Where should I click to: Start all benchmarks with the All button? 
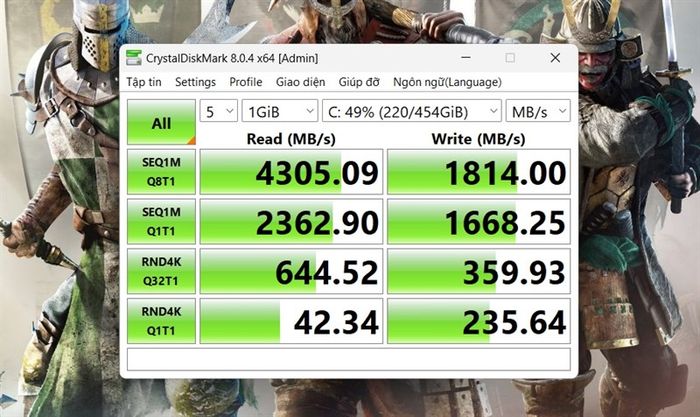(x=161, y=122)
